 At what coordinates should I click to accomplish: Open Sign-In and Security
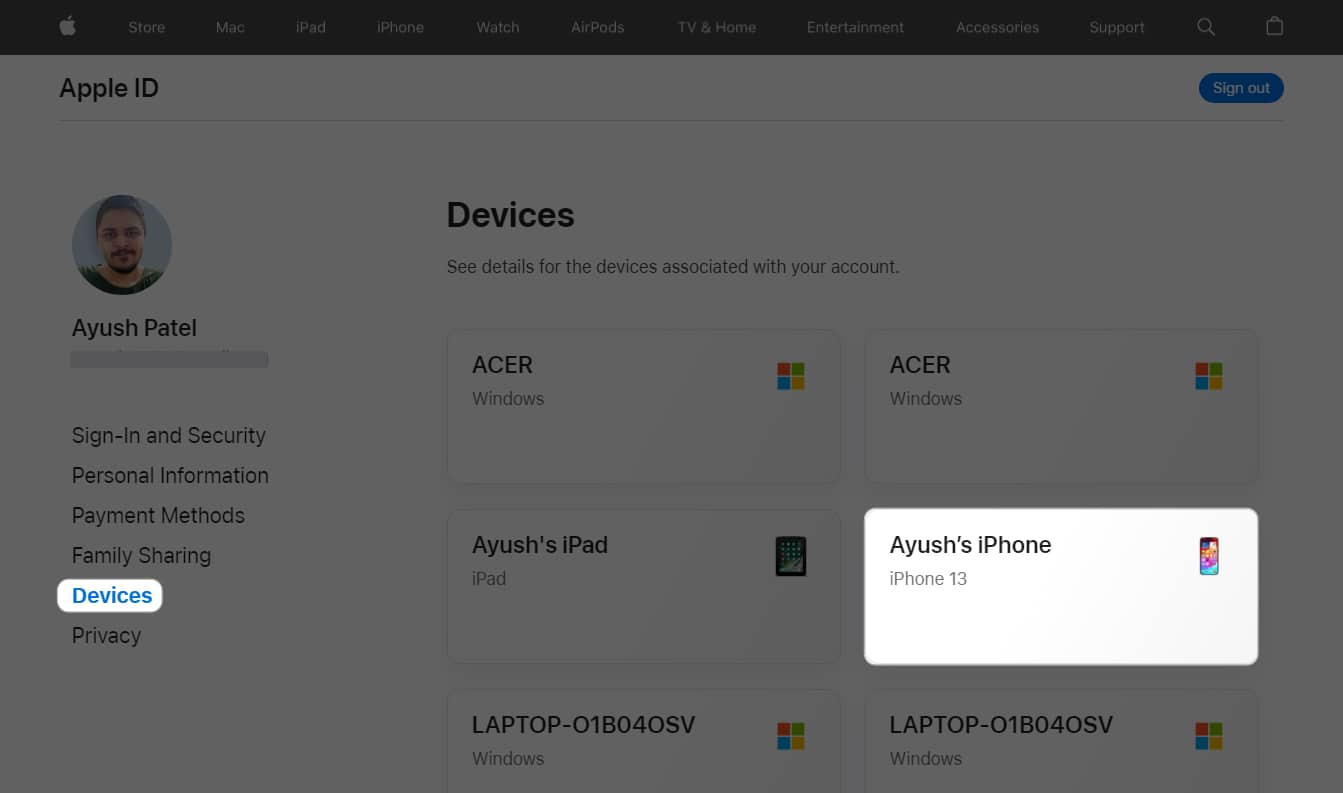[168, 435]
